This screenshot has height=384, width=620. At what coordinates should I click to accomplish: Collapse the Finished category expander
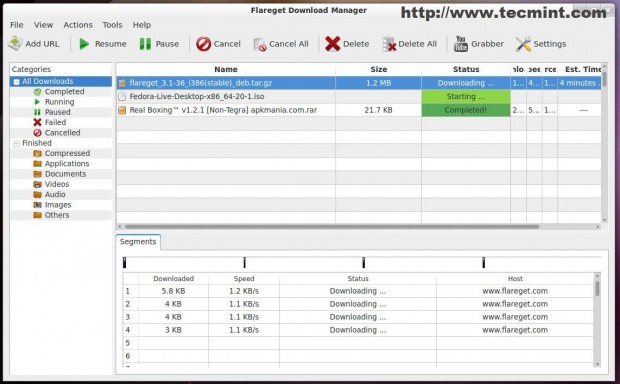coord(16,144)
